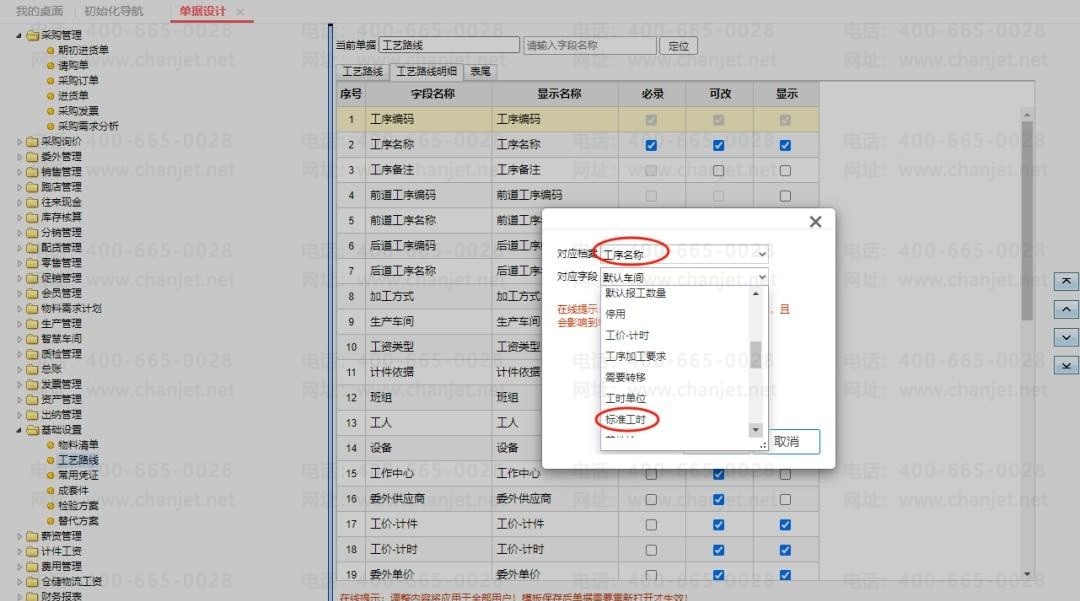Click the move-down arrow button
This screenshot has width=1080, height=601.
point(1066,337)
